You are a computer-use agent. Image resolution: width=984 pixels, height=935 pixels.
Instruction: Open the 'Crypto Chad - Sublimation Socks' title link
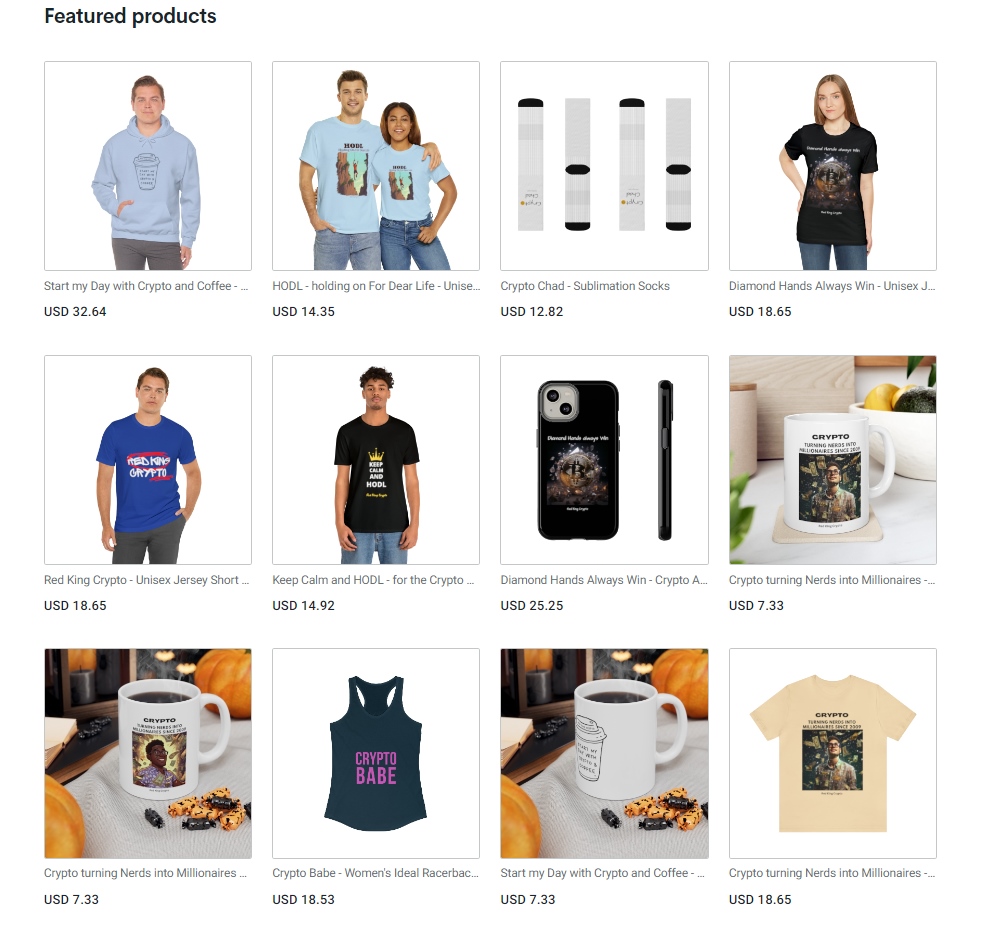585,286
